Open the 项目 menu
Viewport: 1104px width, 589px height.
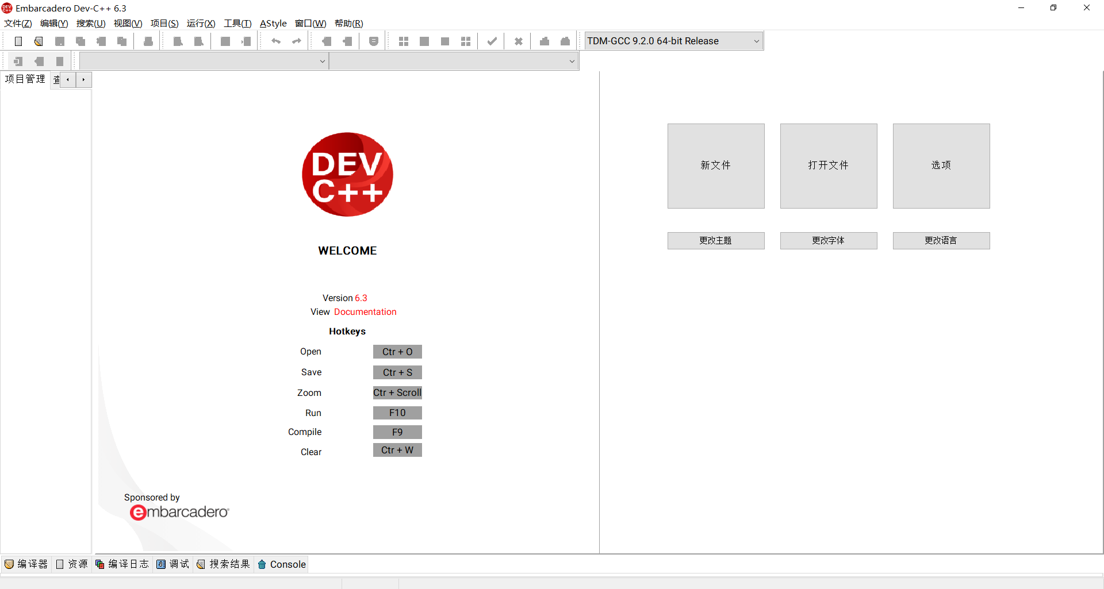(x=165, y=23)
